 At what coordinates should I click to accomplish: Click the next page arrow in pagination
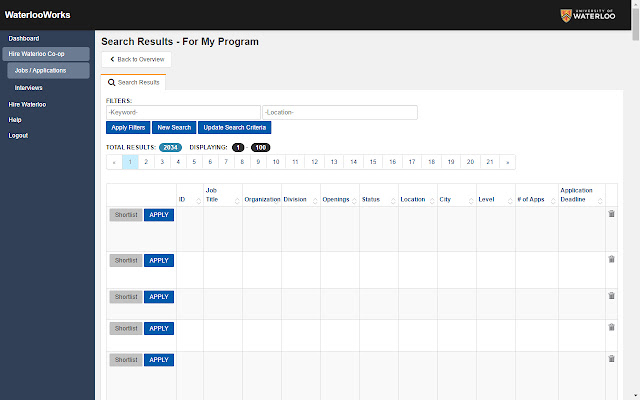pos(507,162)
